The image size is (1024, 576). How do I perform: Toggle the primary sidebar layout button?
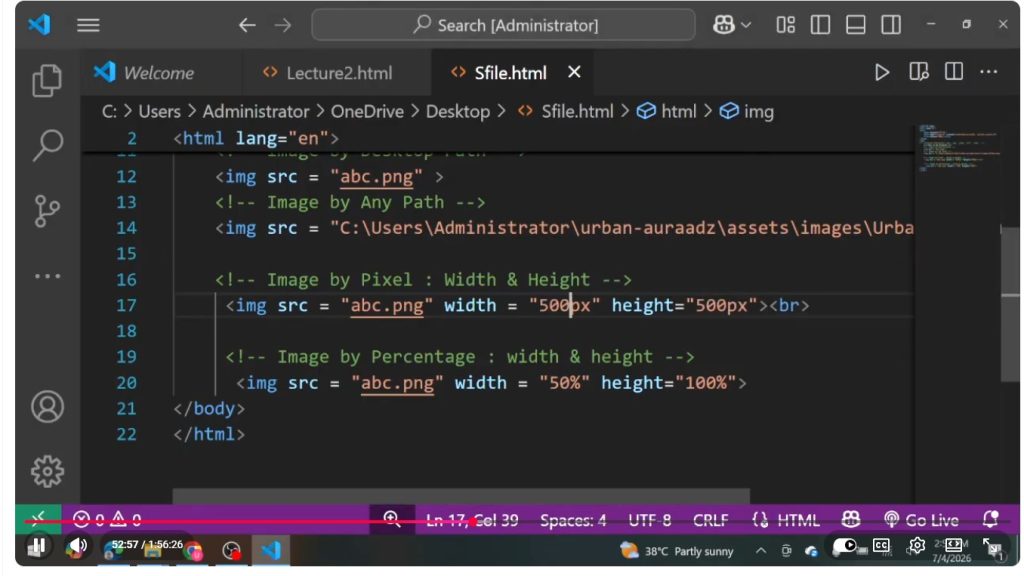tap(820, 25)
